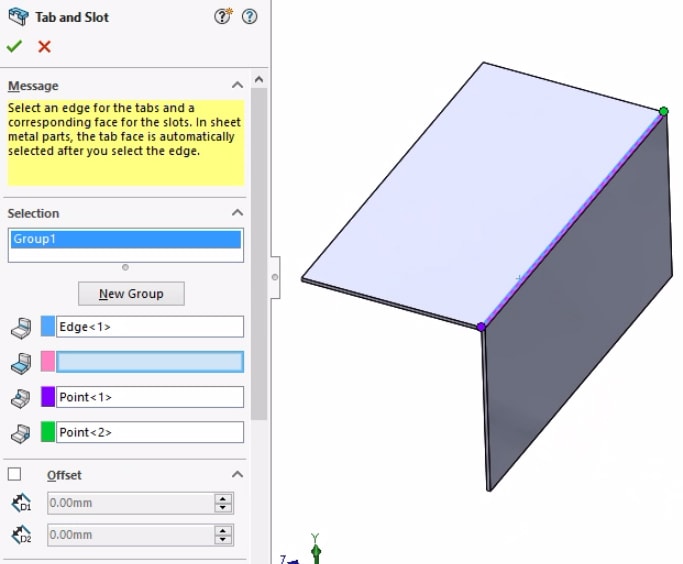Click the pink slot face swatch
683x564 pixels.
[x=48, y=361]
